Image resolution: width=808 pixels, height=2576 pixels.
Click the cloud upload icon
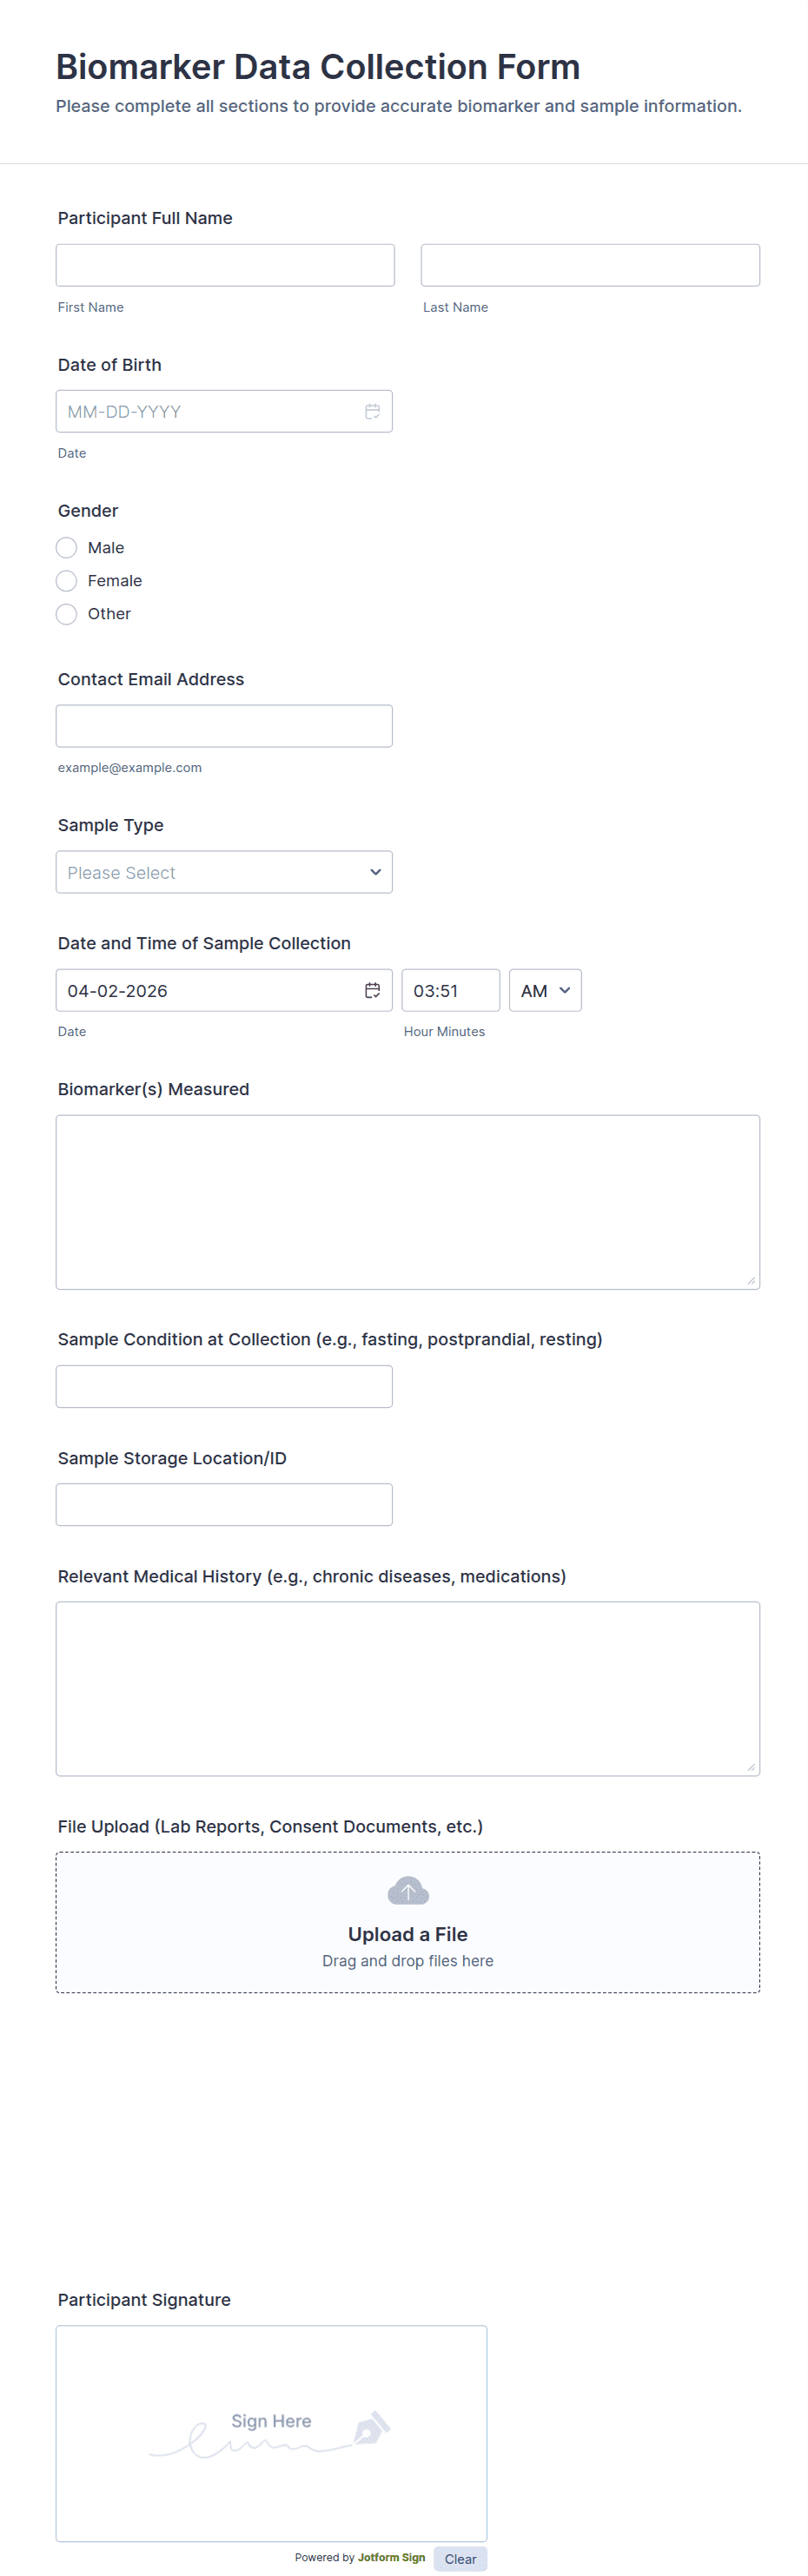tap(408, 1890)
